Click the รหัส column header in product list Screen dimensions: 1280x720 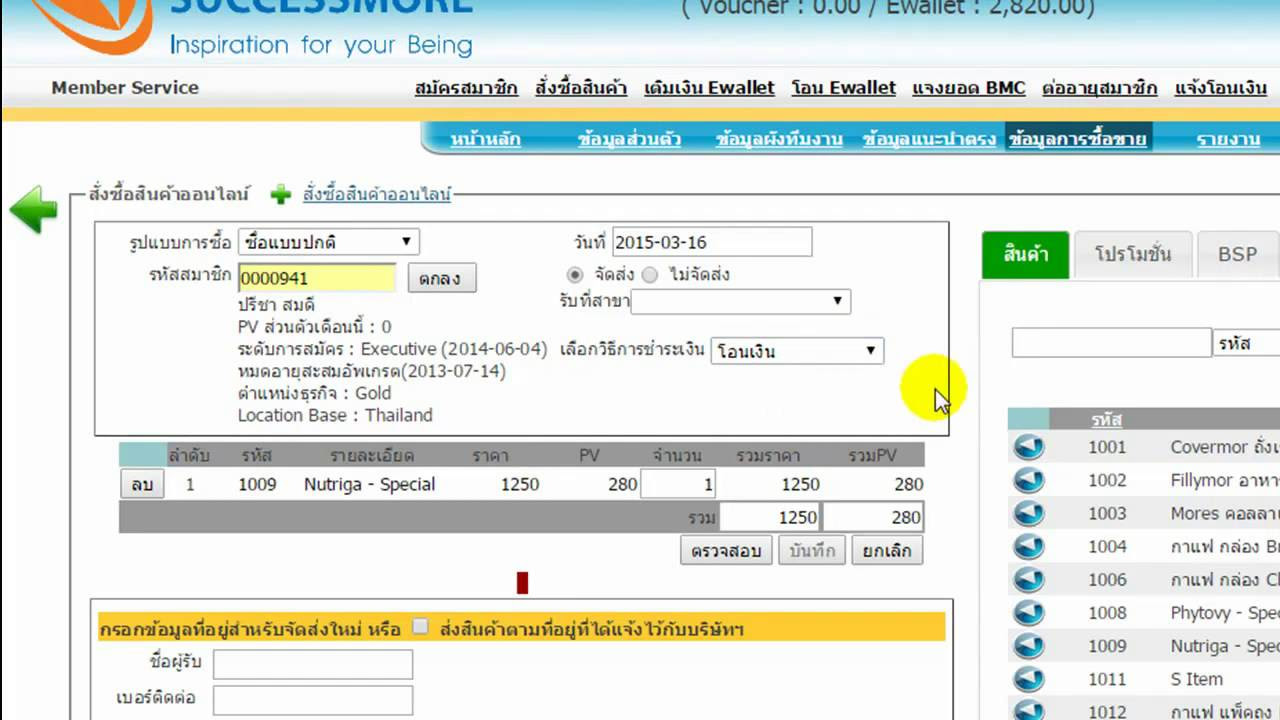(1107, 419)
